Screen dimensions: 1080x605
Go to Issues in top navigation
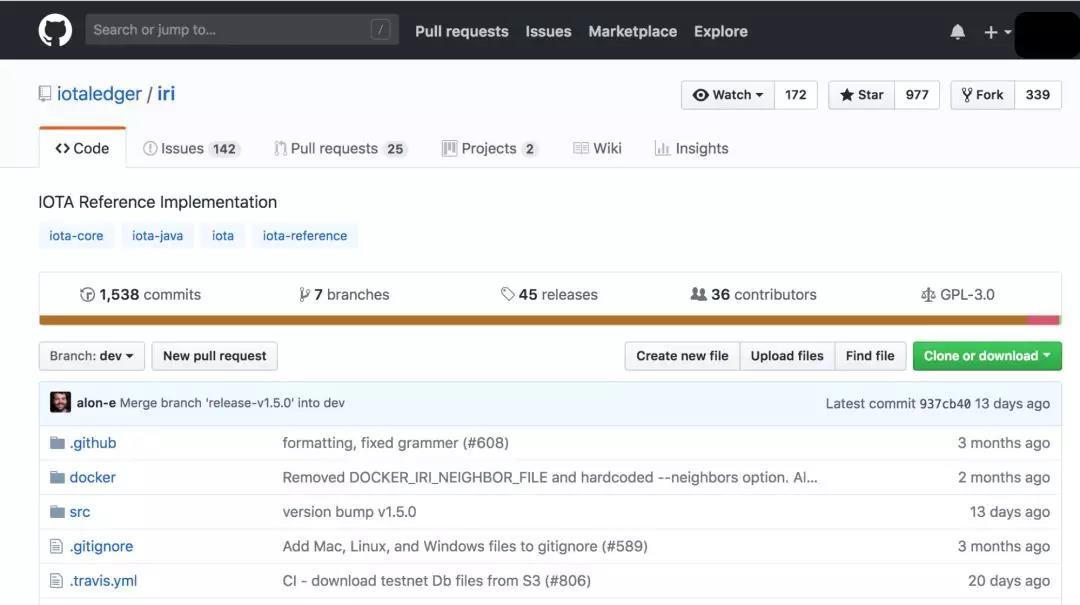click(x=548, y=31)
